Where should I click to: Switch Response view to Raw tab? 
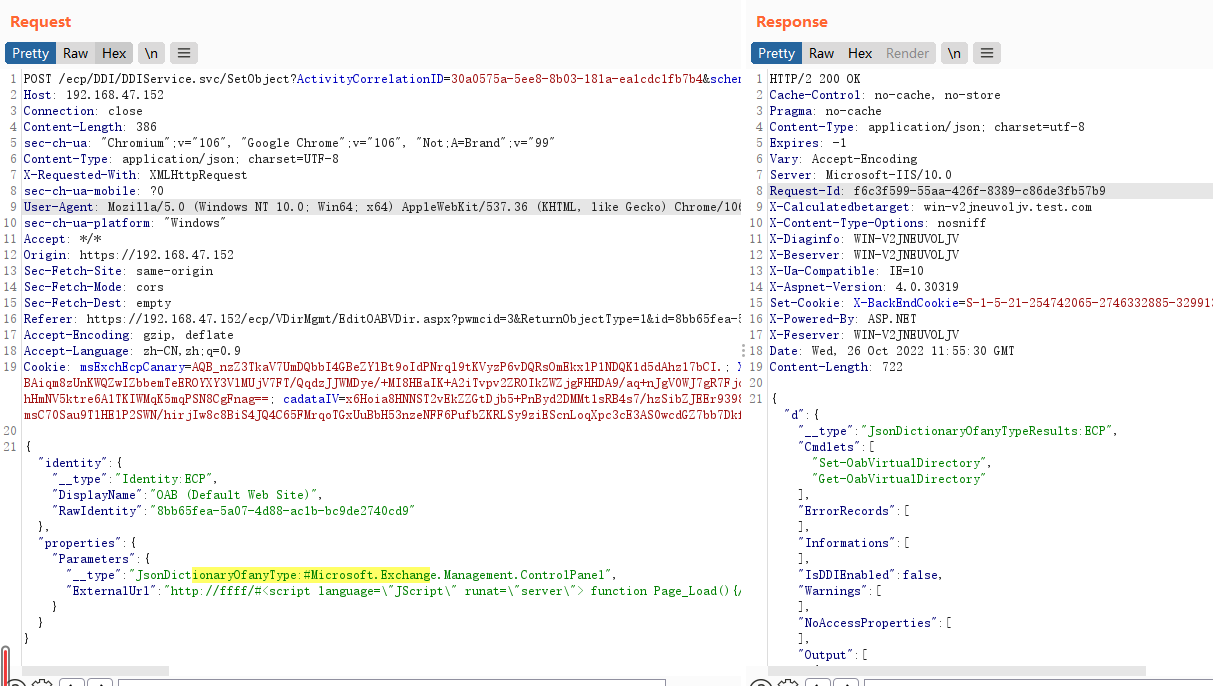click(x=821, y=53)
